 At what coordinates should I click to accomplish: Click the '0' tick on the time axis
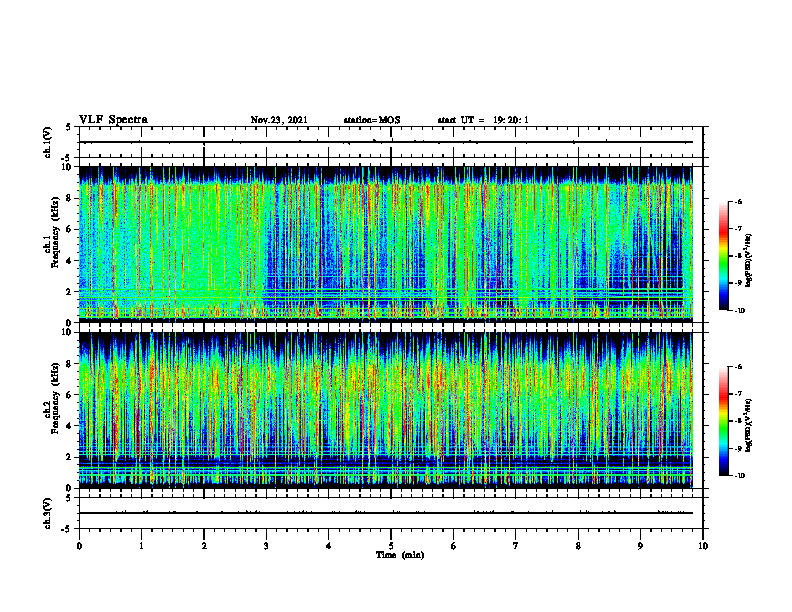[79, 546]
